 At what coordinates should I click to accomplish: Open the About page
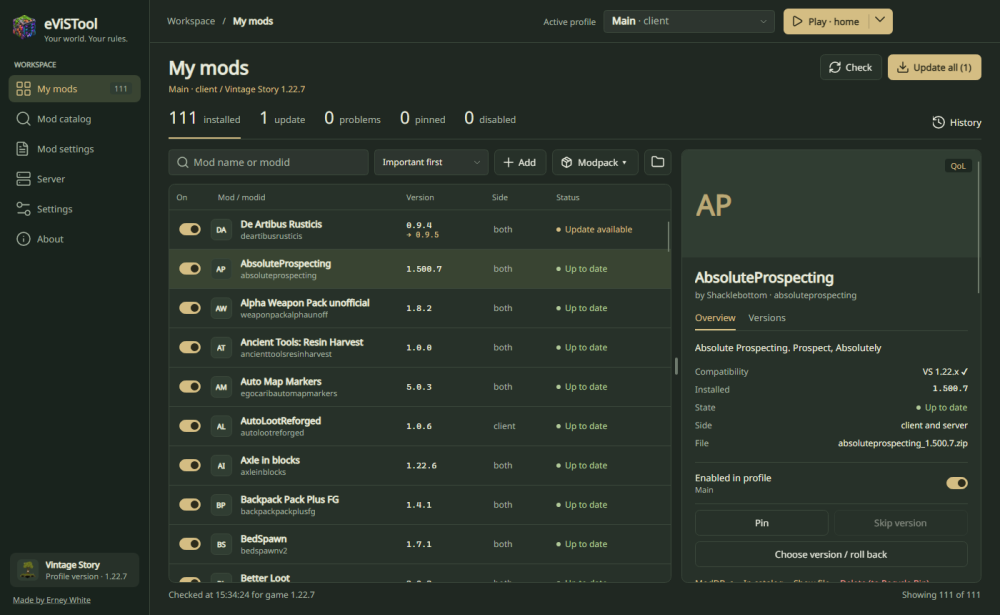point(75,239)
